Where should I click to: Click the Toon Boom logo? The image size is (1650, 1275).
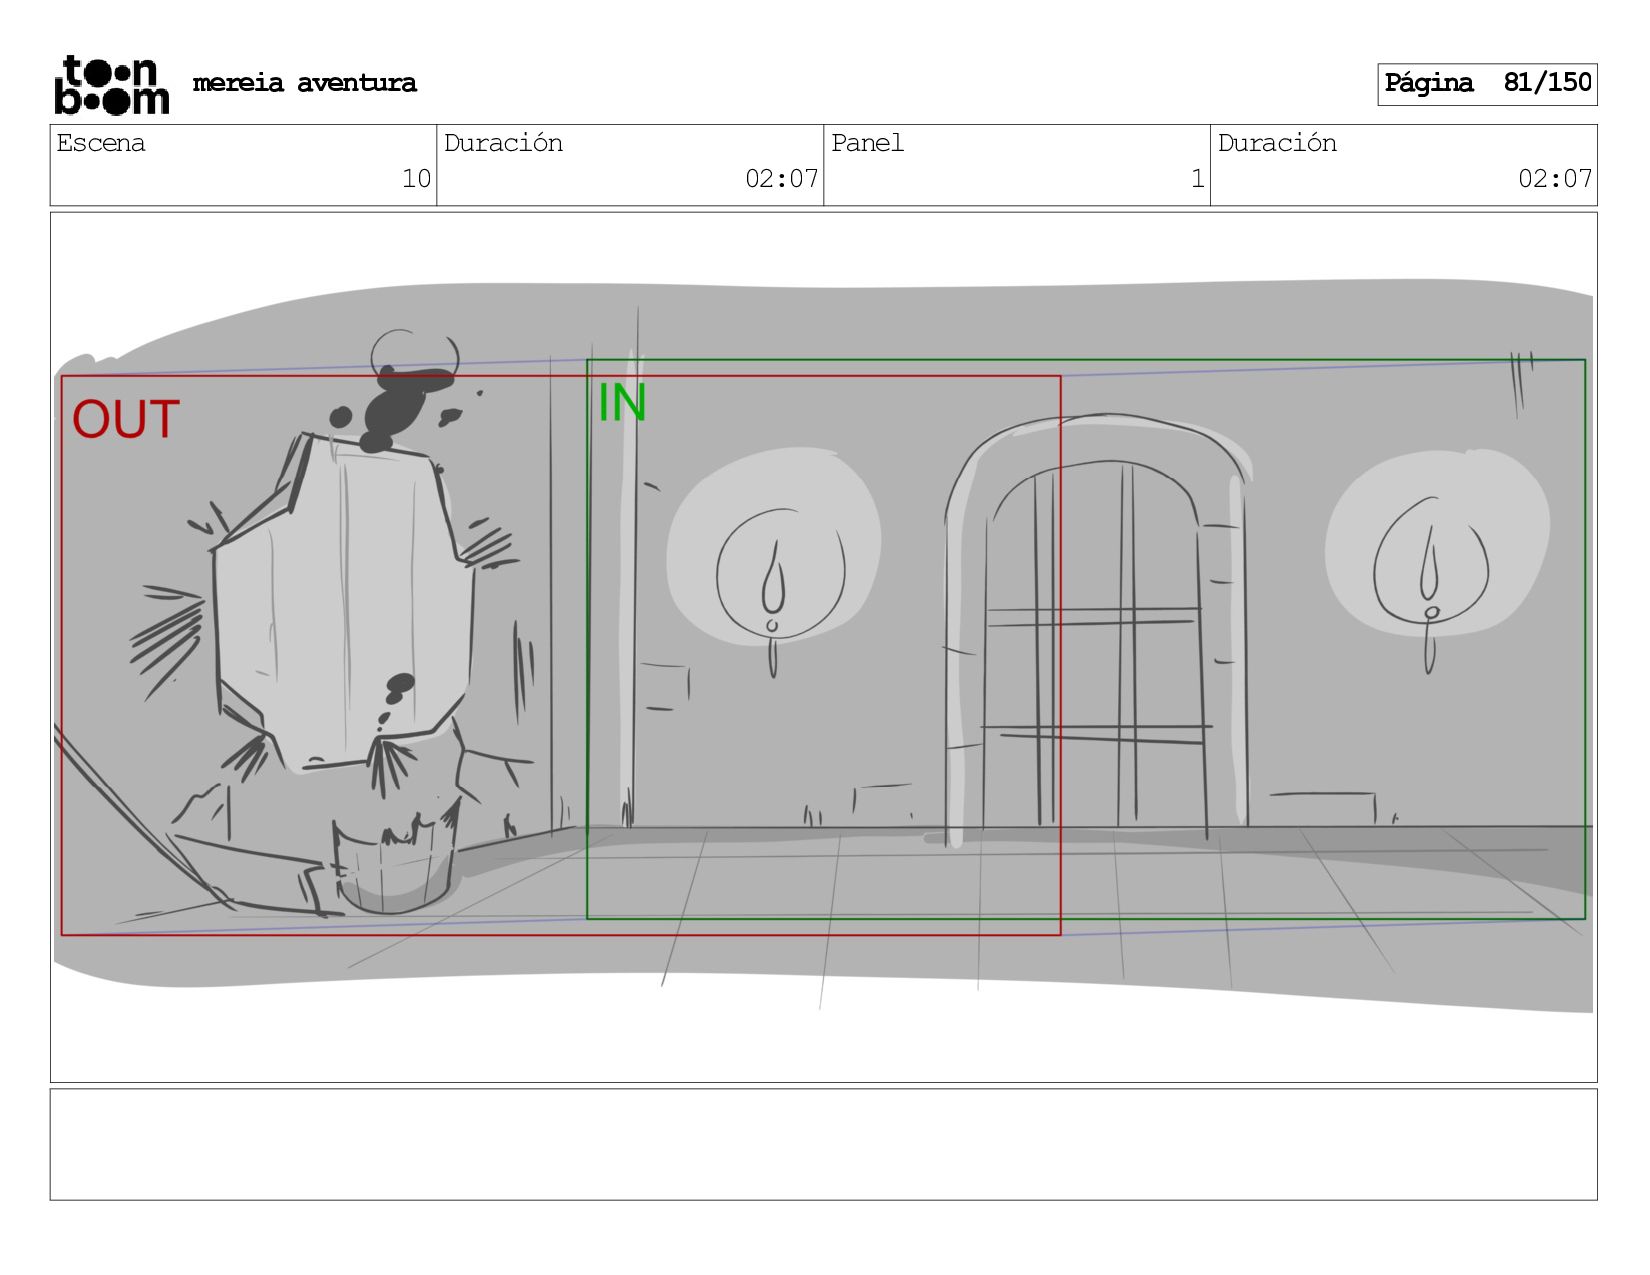pyautogui.click(x=111, y=85)
